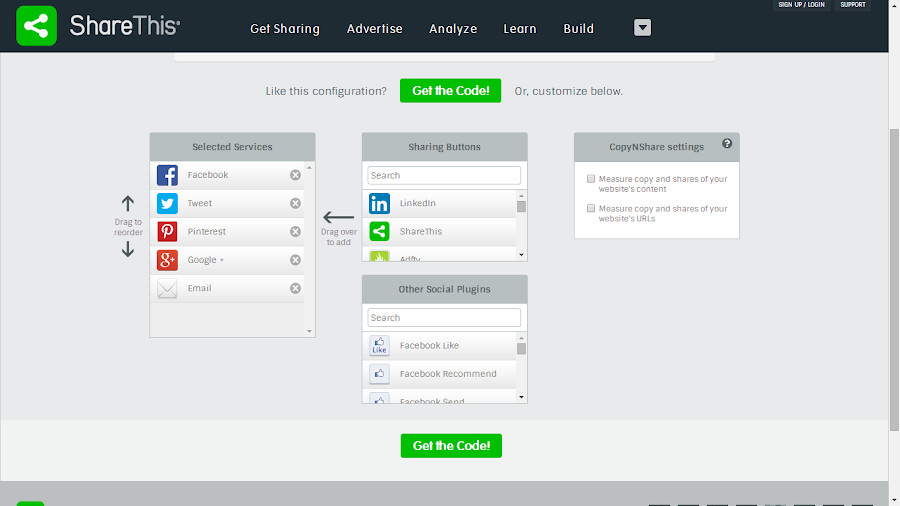Screen dimensions: 900x506
Task: Click Other Social Plugins scroll up arrow
Action: pyautogui.click(x=521, y=337)
